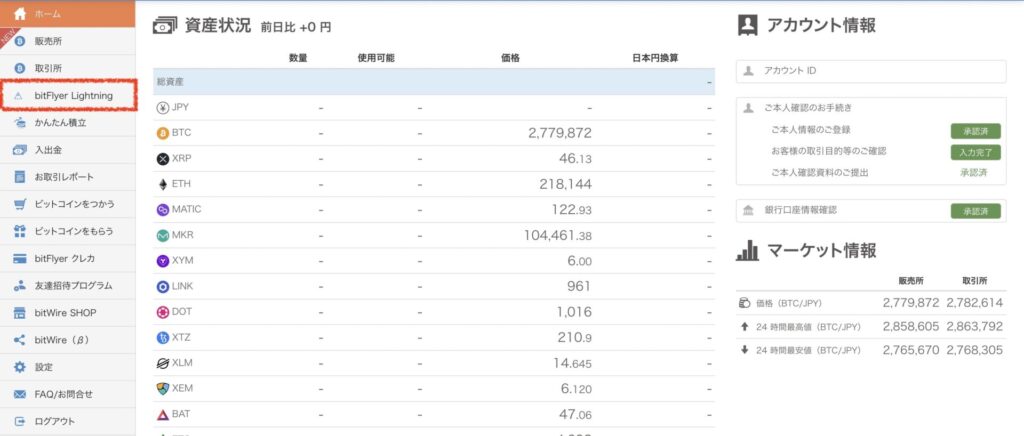1024x436 pixels.
Task: Click the XYM coin icon
Action: coord(163,260)
